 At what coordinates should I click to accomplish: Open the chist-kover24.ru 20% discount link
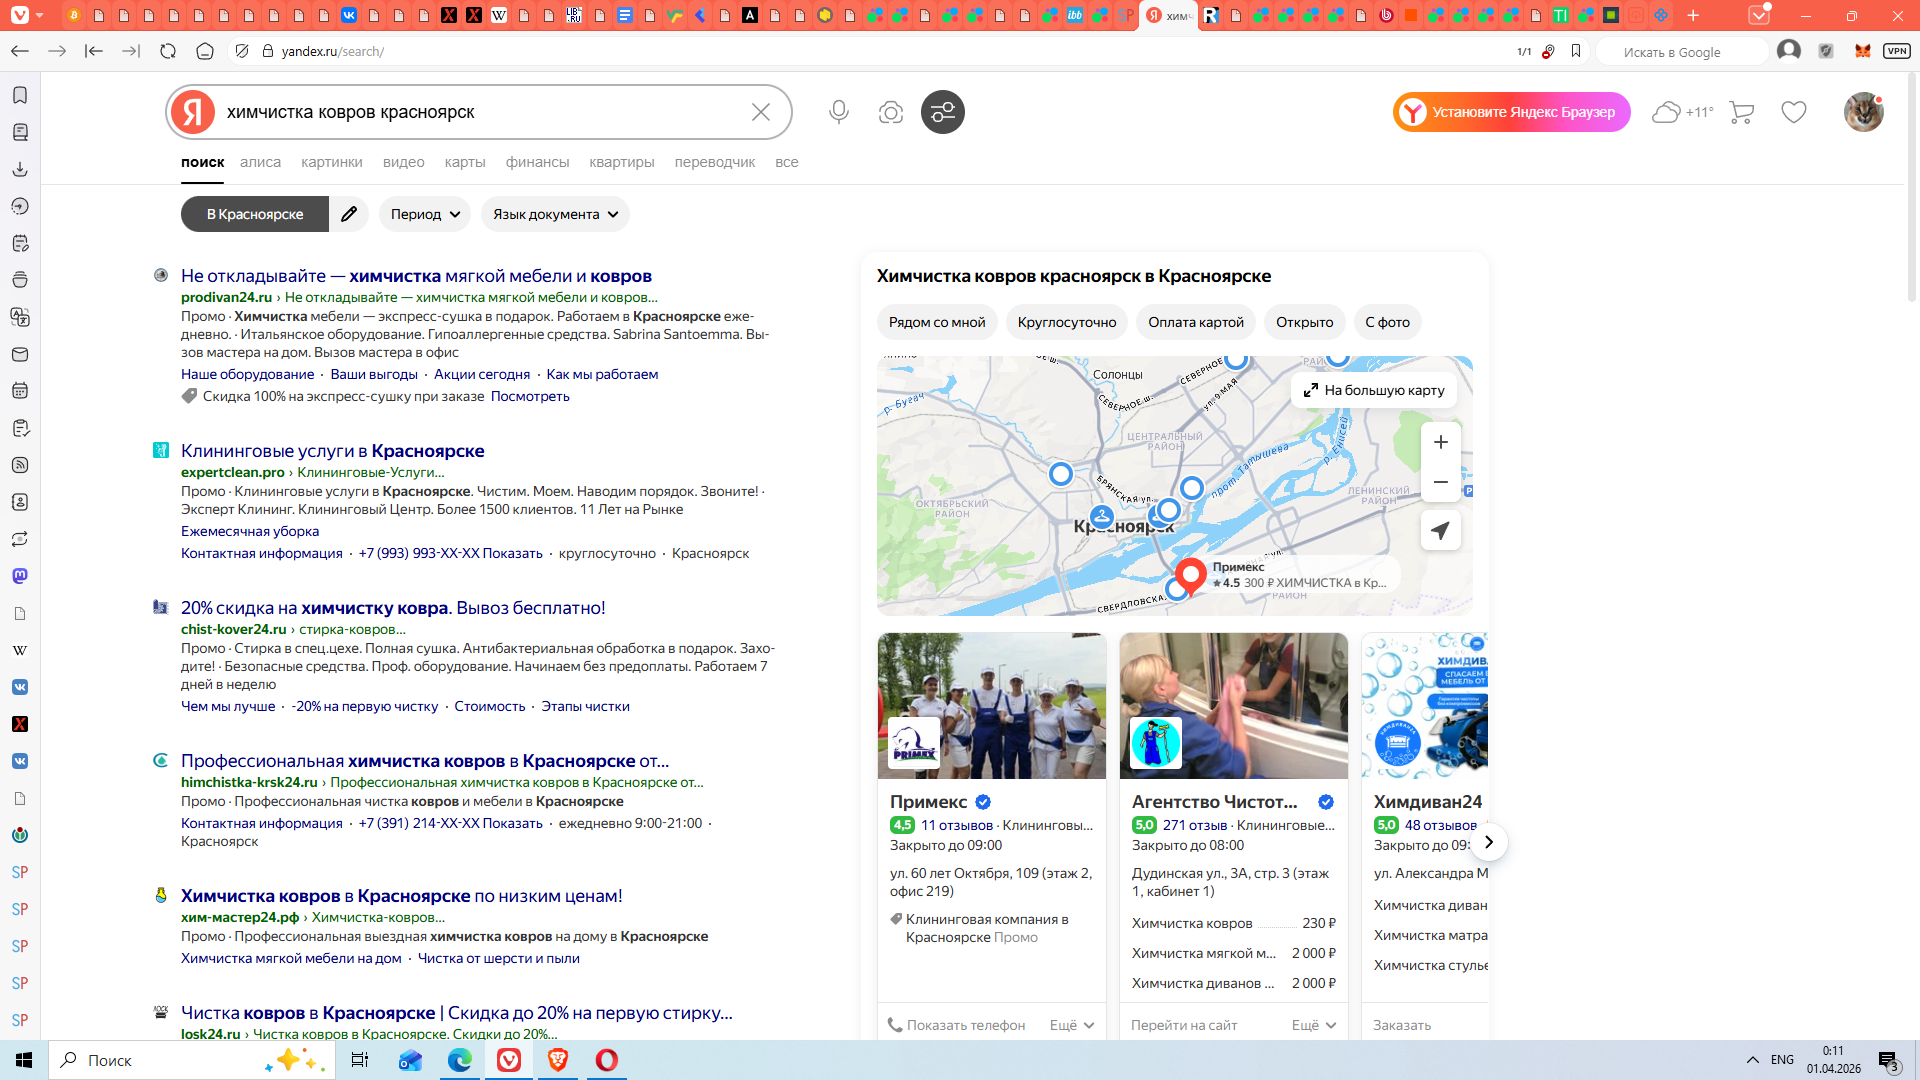[393, 608]
